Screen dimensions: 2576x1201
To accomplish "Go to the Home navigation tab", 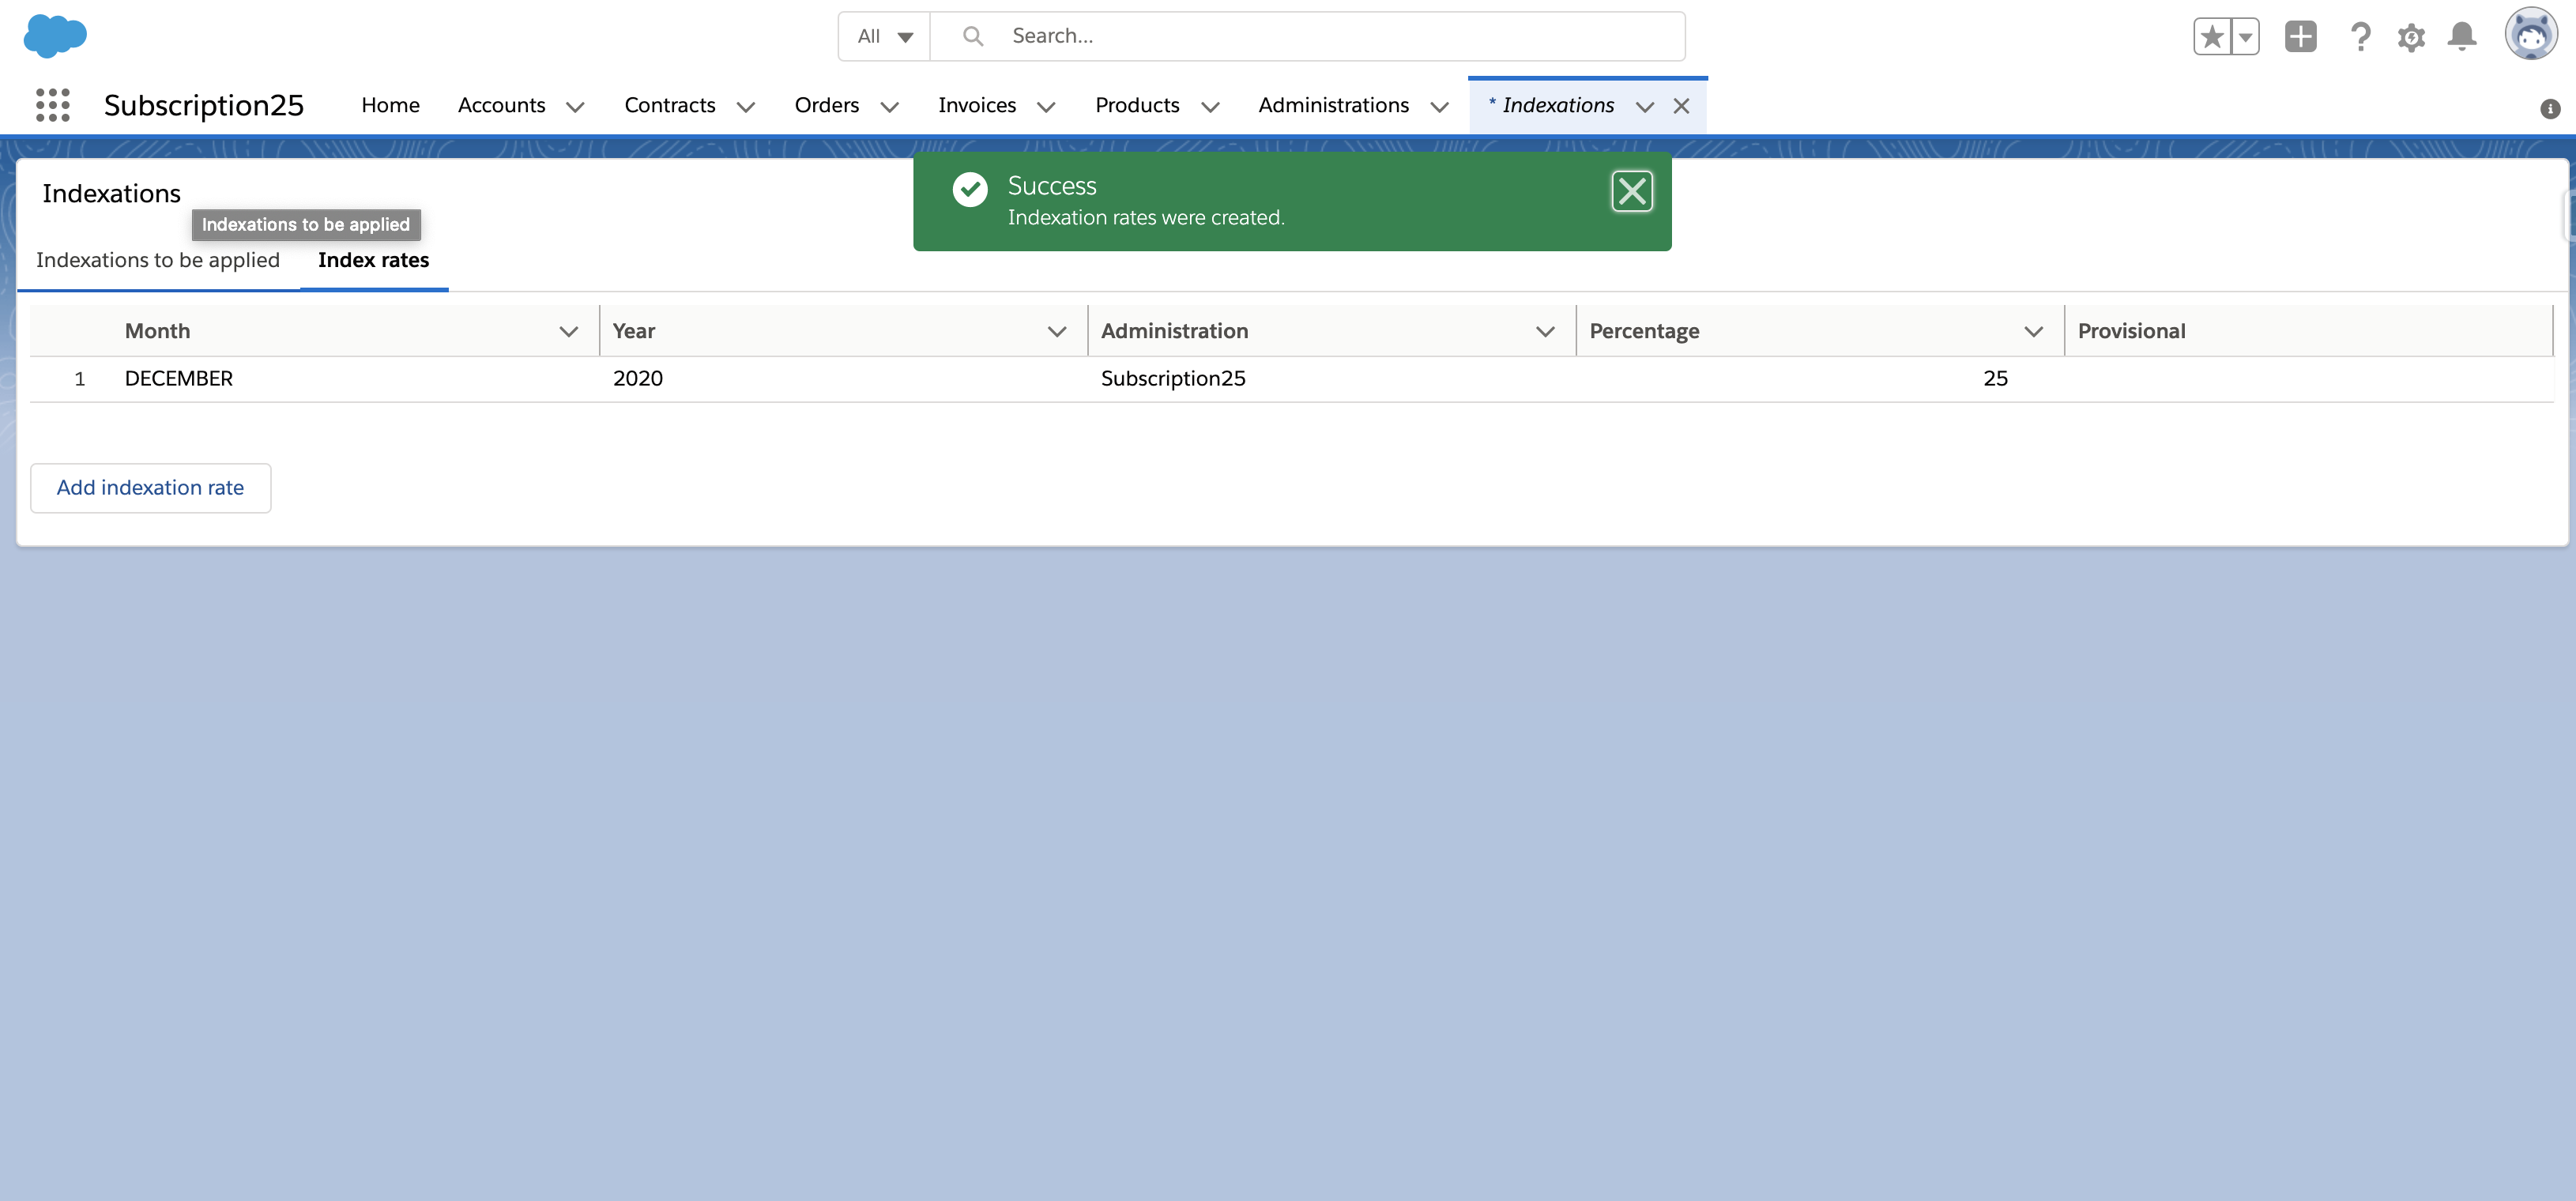I will 390,105.
